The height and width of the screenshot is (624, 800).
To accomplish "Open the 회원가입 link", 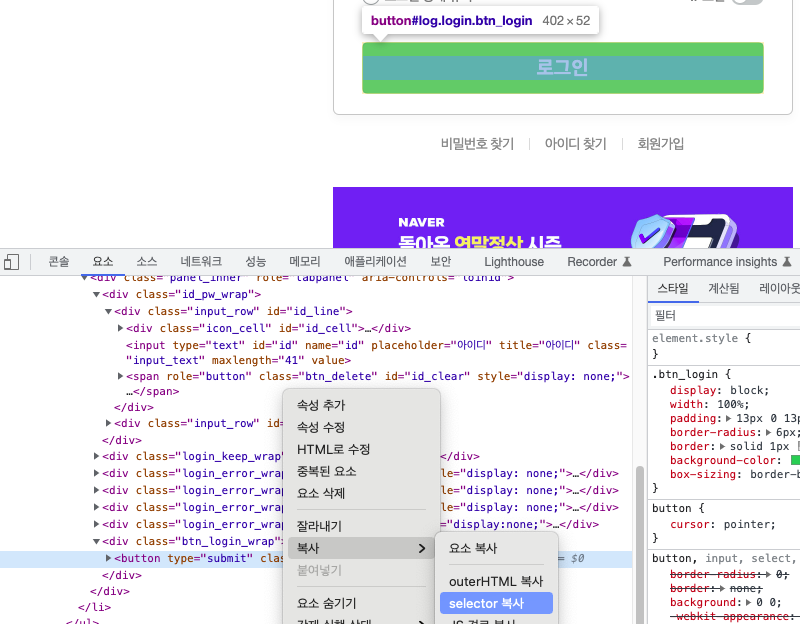I will [661, 144].
